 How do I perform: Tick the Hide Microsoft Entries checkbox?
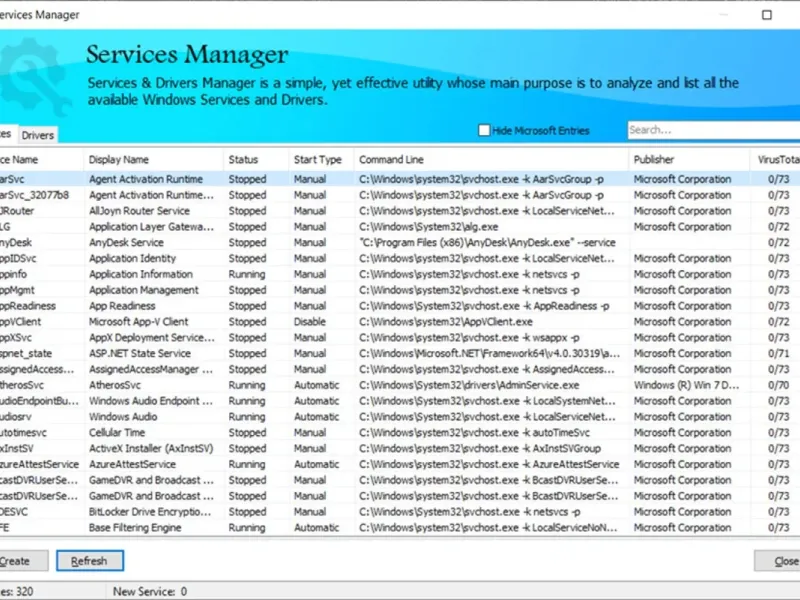click(x=484, y=130)
